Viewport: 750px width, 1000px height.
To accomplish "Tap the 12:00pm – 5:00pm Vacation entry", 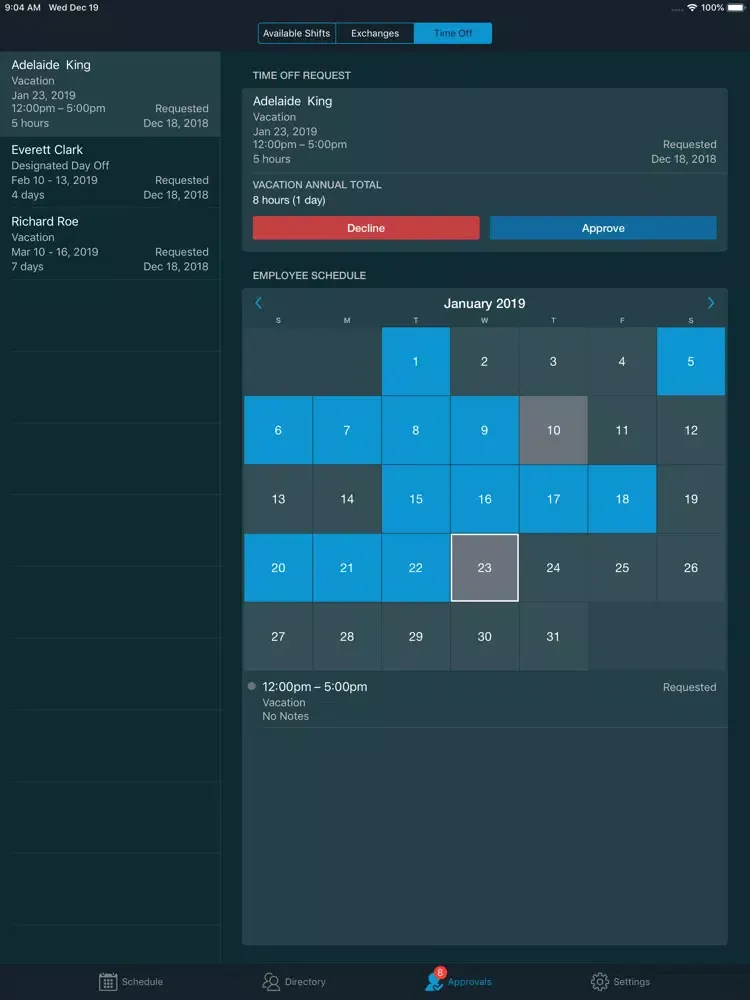I will 485,700.
